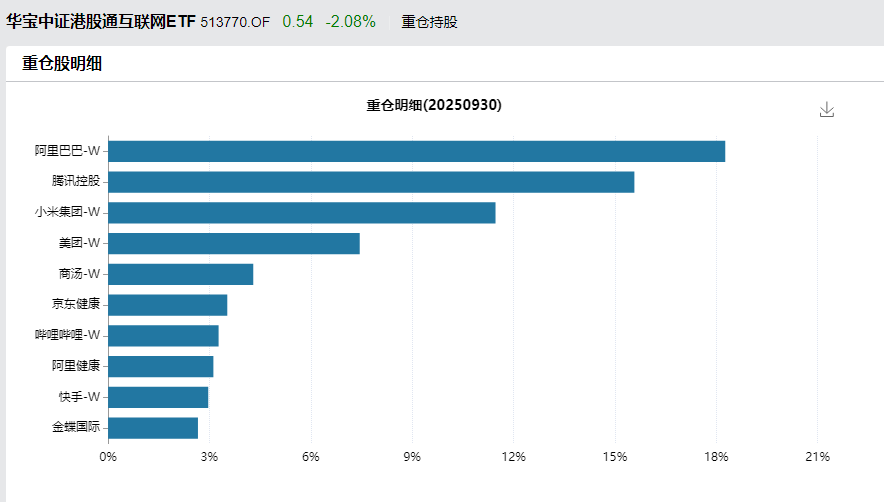The image size is (884, 502).
Task: Select the 商汤-W holdings bar
Action: (181, 274)
